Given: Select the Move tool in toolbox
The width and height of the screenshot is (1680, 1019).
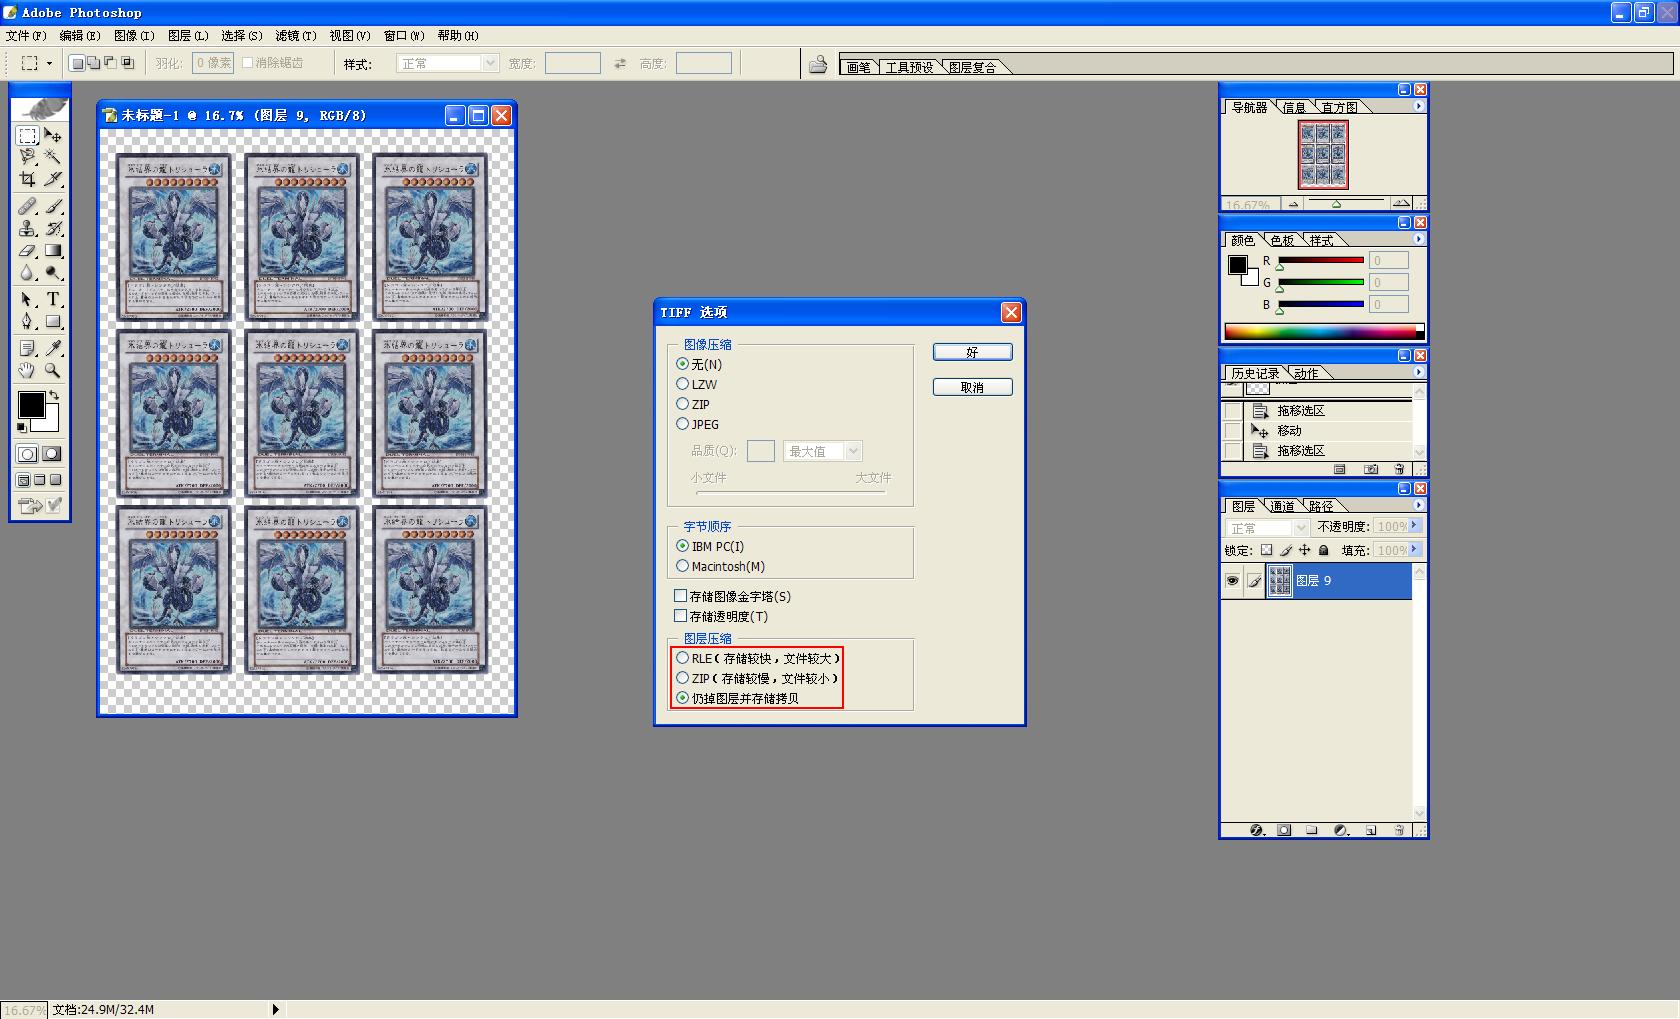Looking at the screenshot, I should coord(53,136).
